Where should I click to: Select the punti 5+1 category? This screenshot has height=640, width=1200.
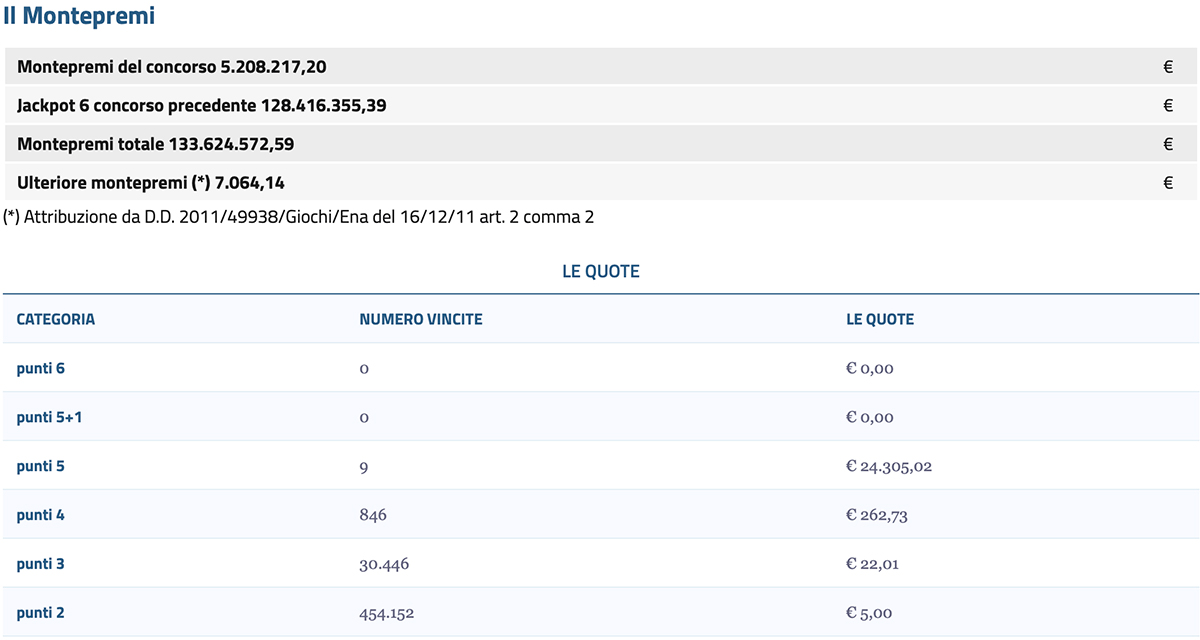pyautogui.click(x=49, y=417)
